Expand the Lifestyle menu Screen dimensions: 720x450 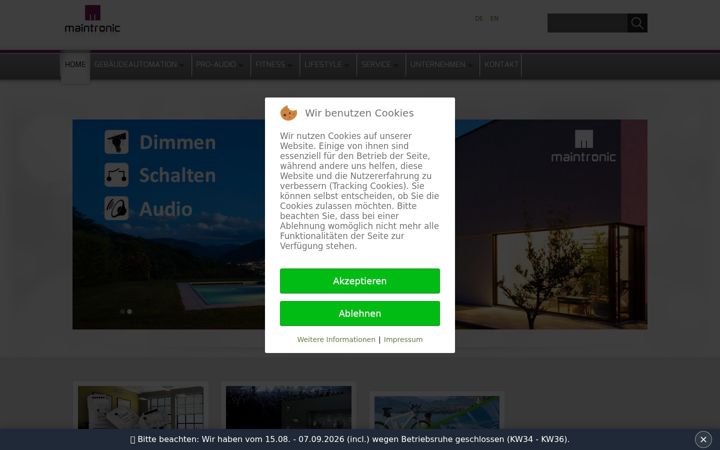click(326, 65)
